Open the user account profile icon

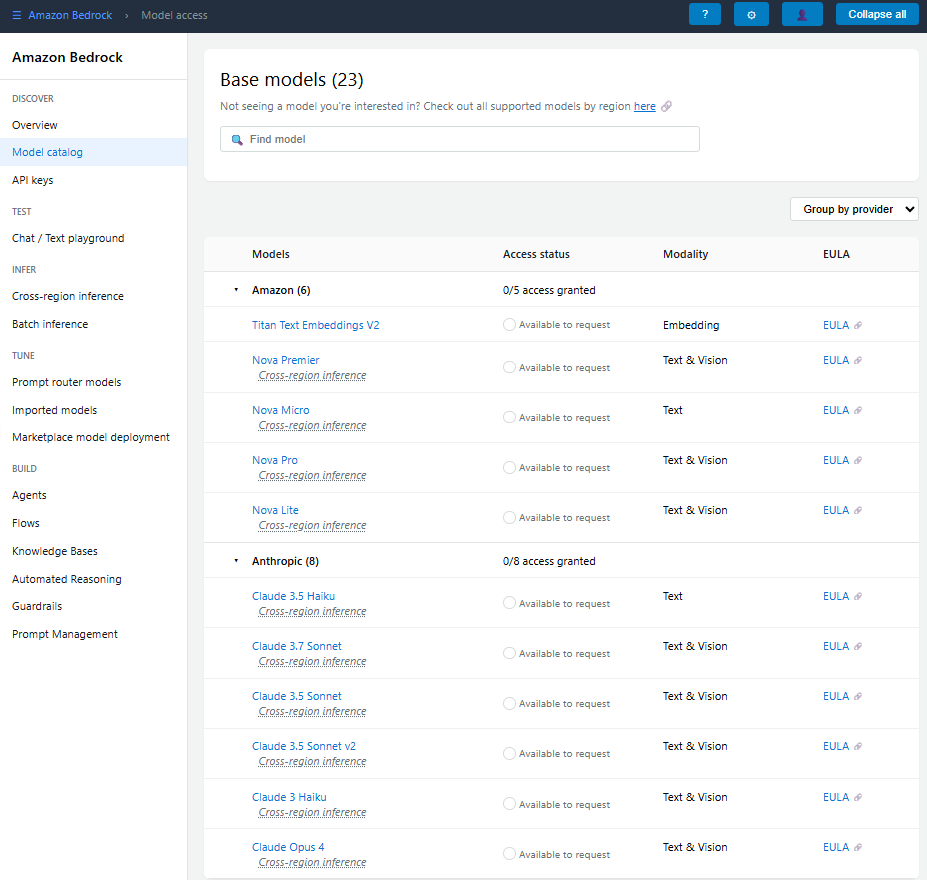(x=802, y=14)
